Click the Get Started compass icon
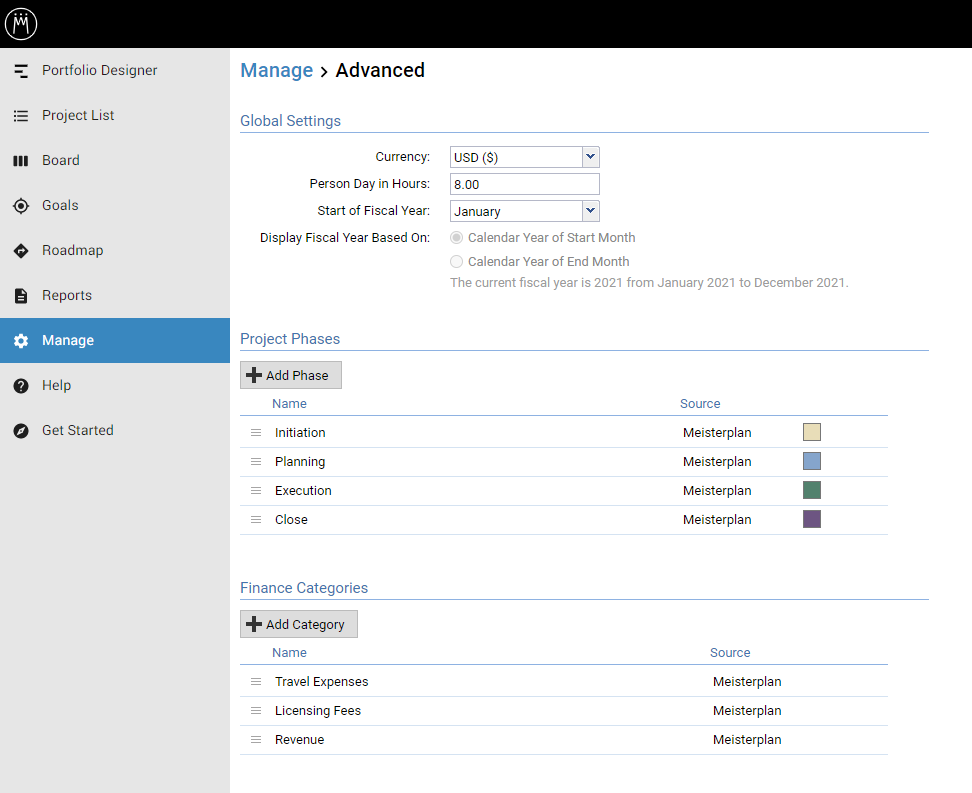The height and width of the screenshot is (793, 972). coord(21,431)
